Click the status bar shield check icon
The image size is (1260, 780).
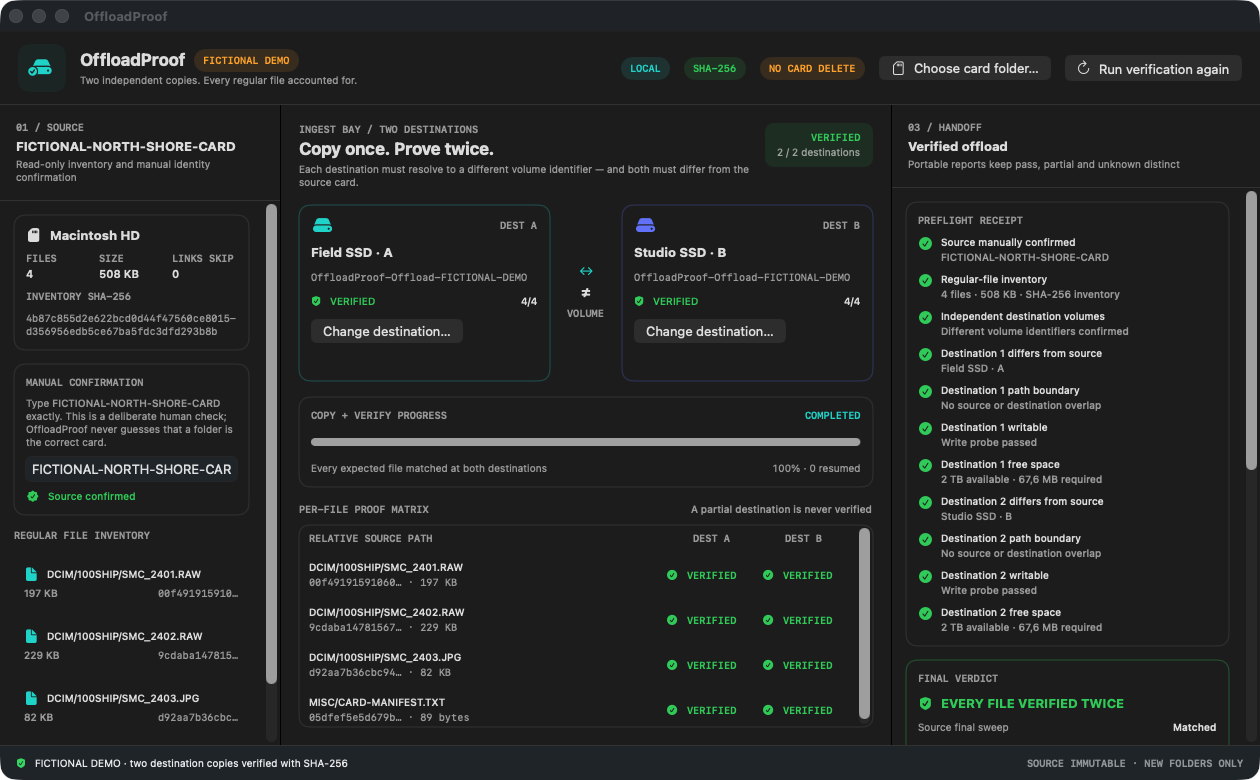pyautogui.click(x=20, y=763)
